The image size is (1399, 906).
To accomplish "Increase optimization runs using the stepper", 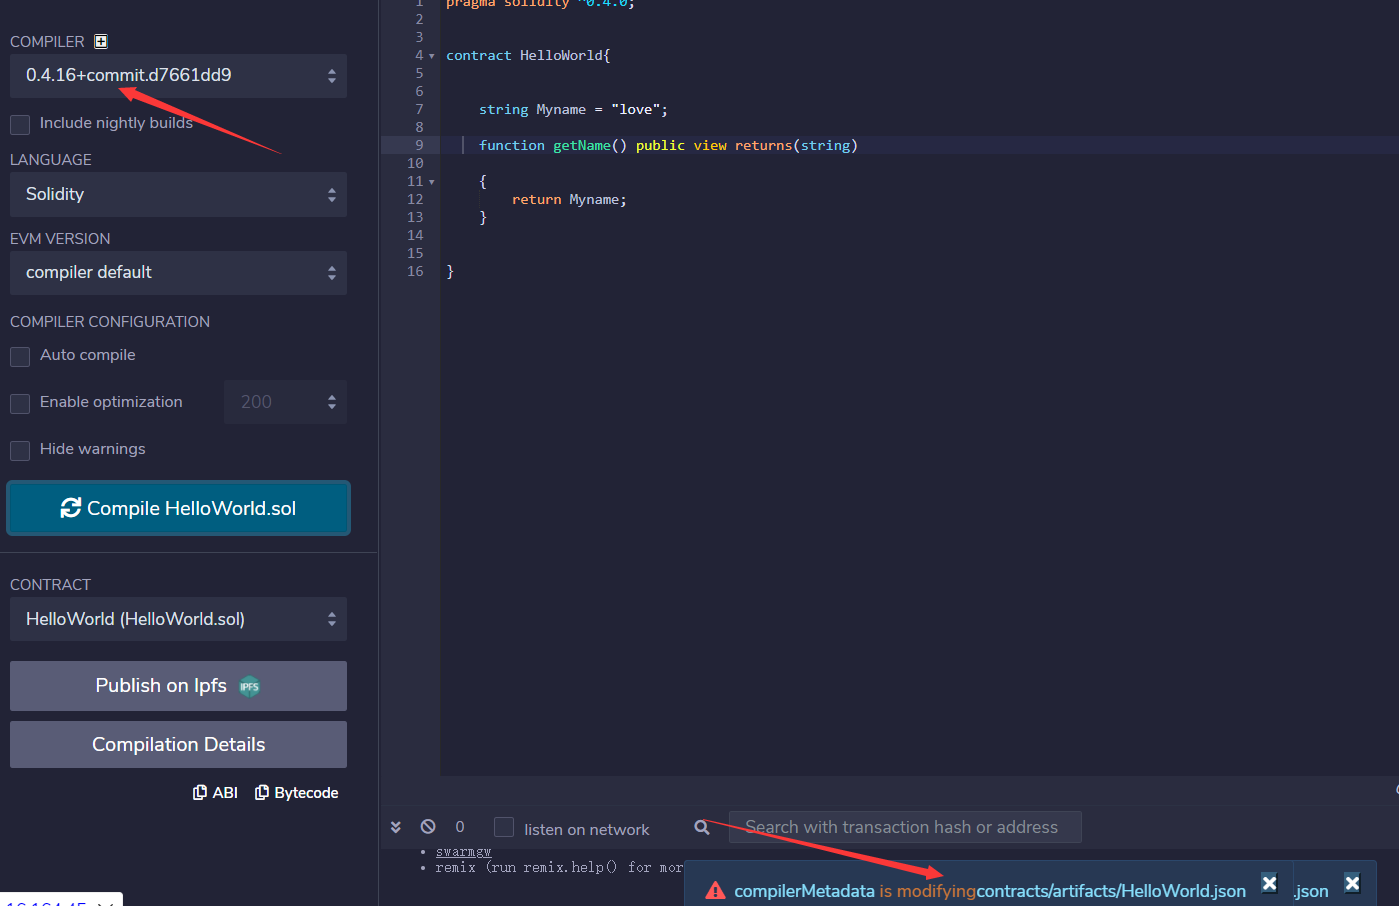I will [x=334, y=396].
